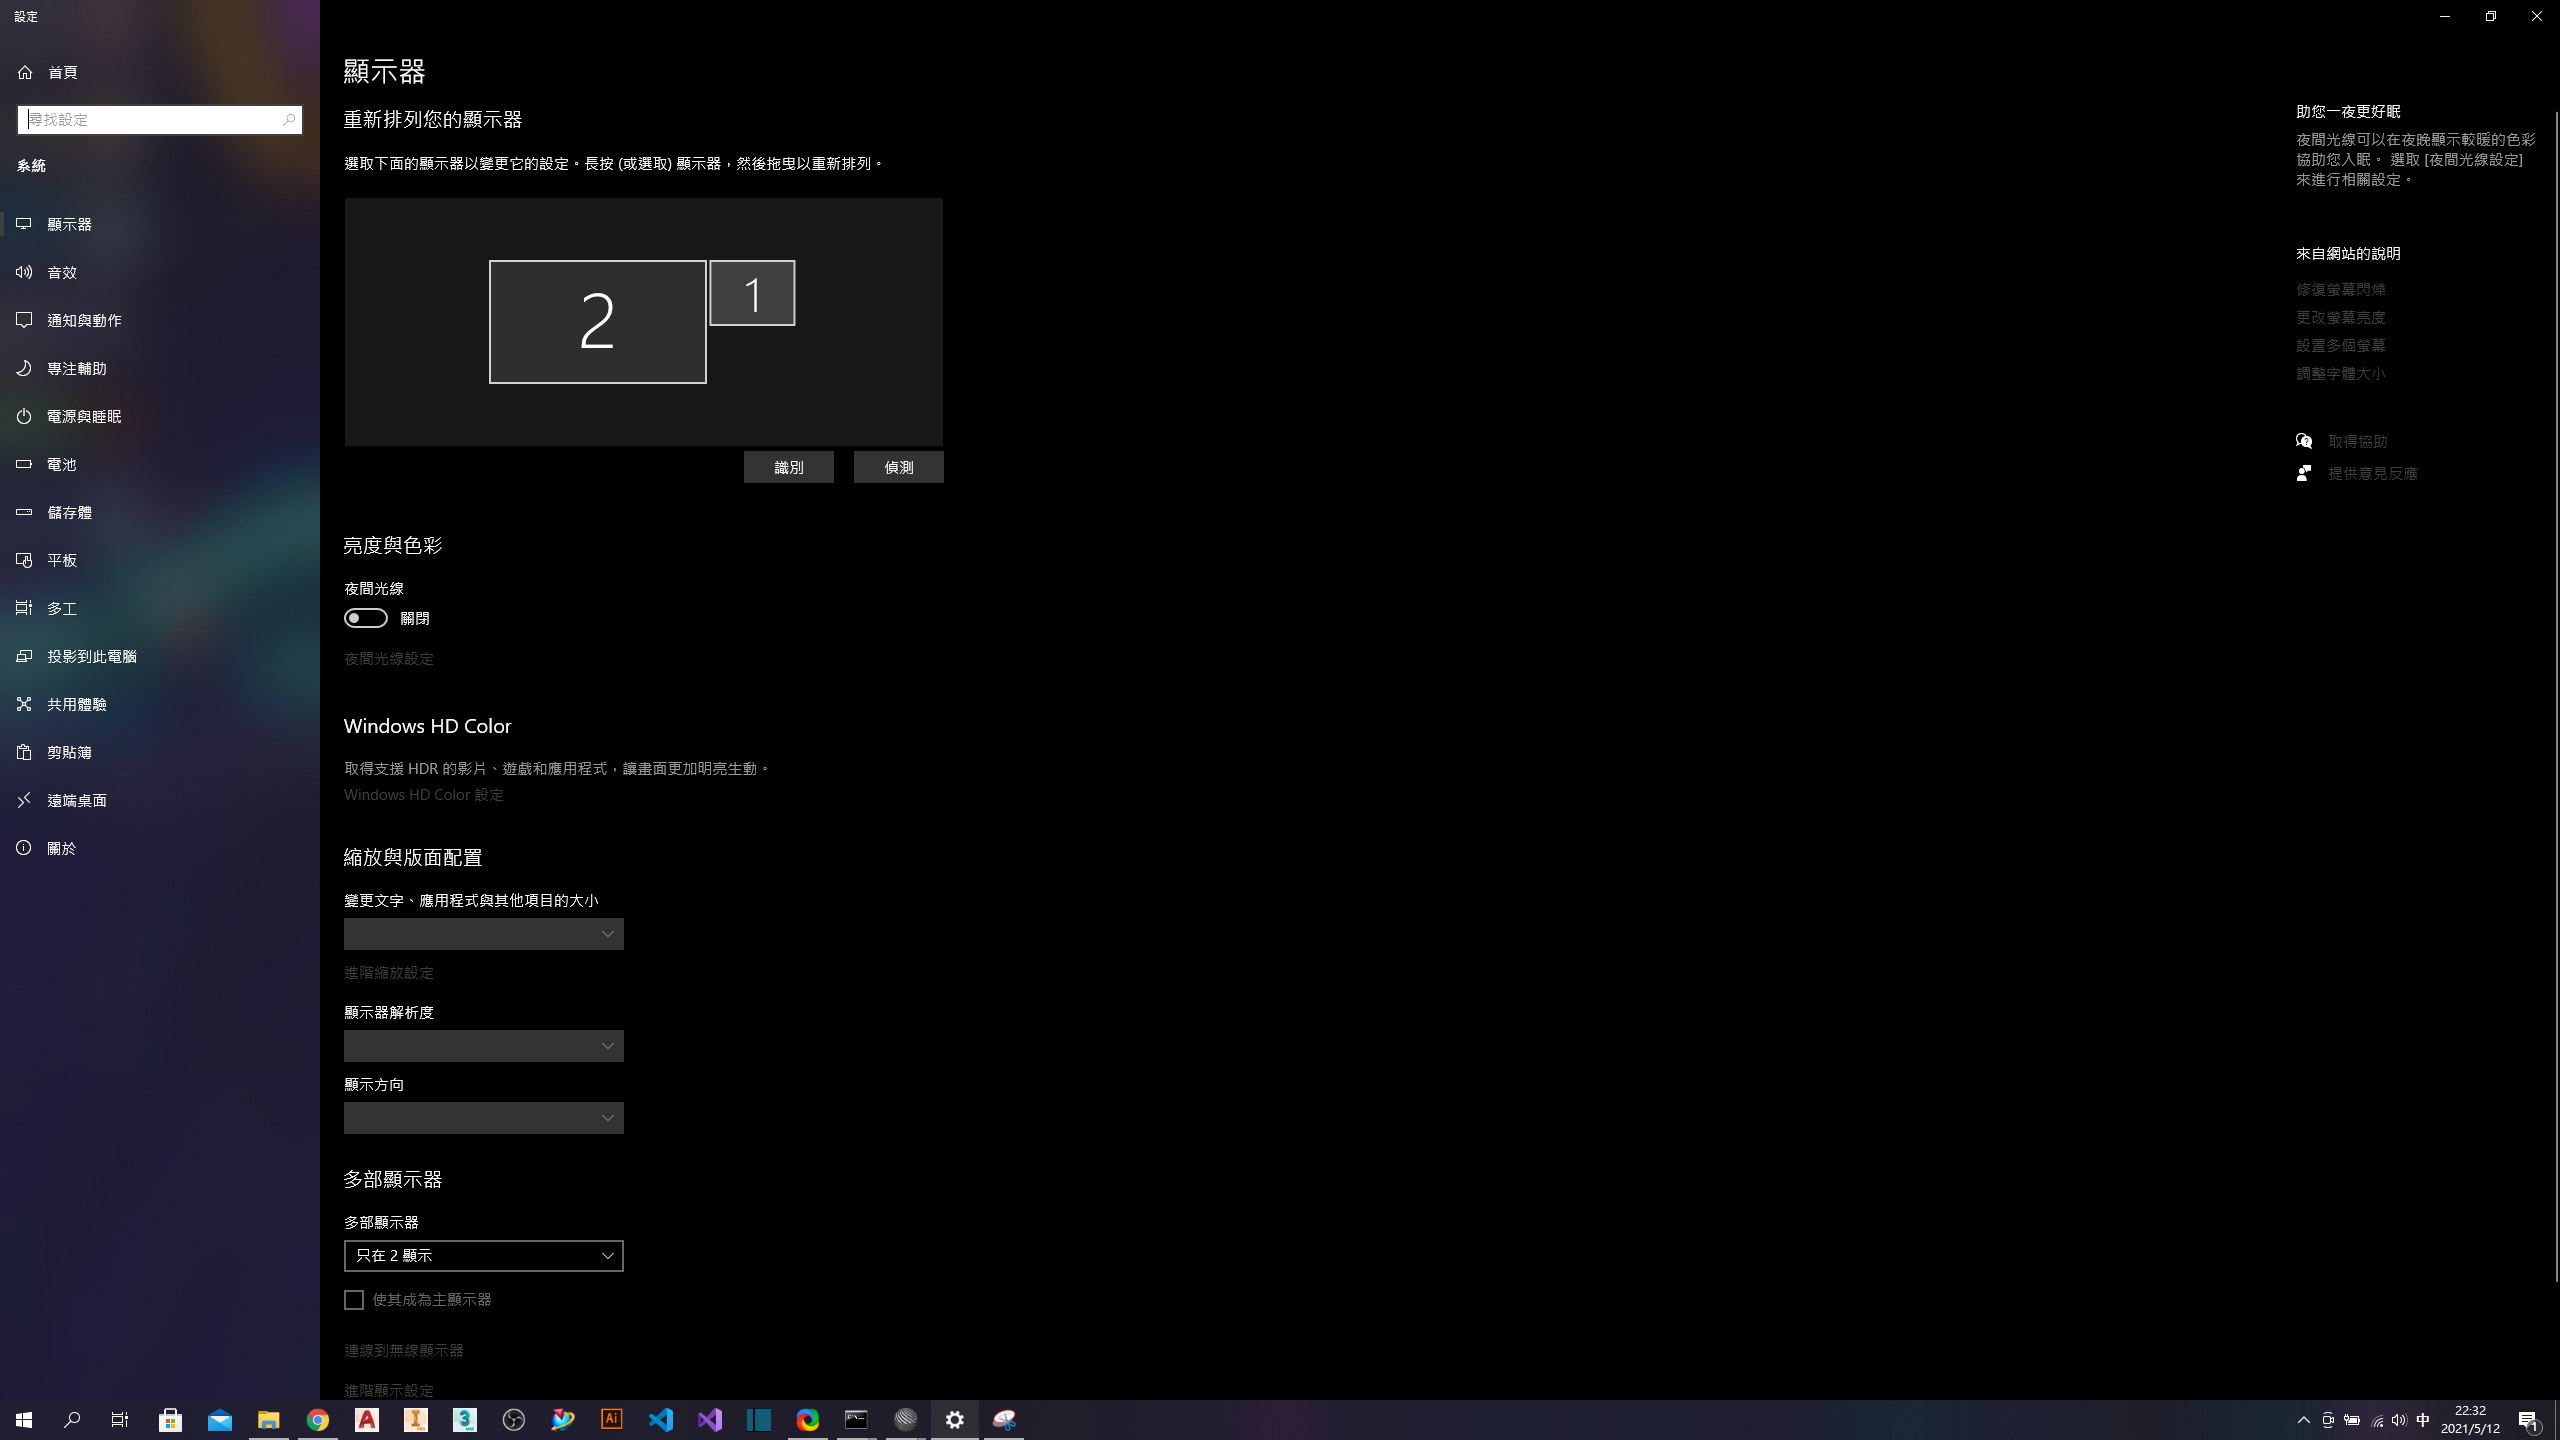
Task: Open the Display orientation dropdown
Action: point(483,1118)
